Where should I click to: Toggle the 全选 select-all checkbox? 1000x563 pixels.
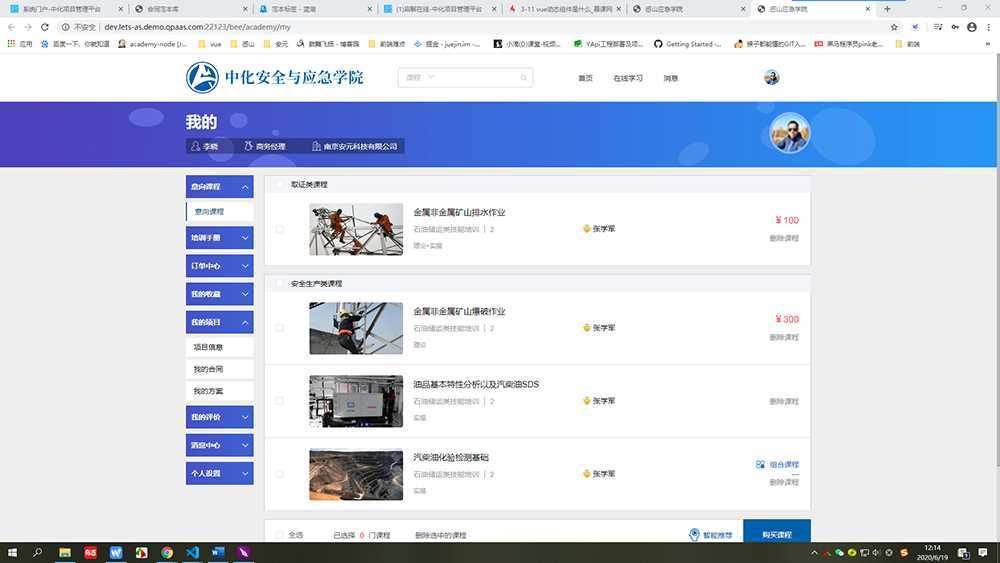(280, 535)
